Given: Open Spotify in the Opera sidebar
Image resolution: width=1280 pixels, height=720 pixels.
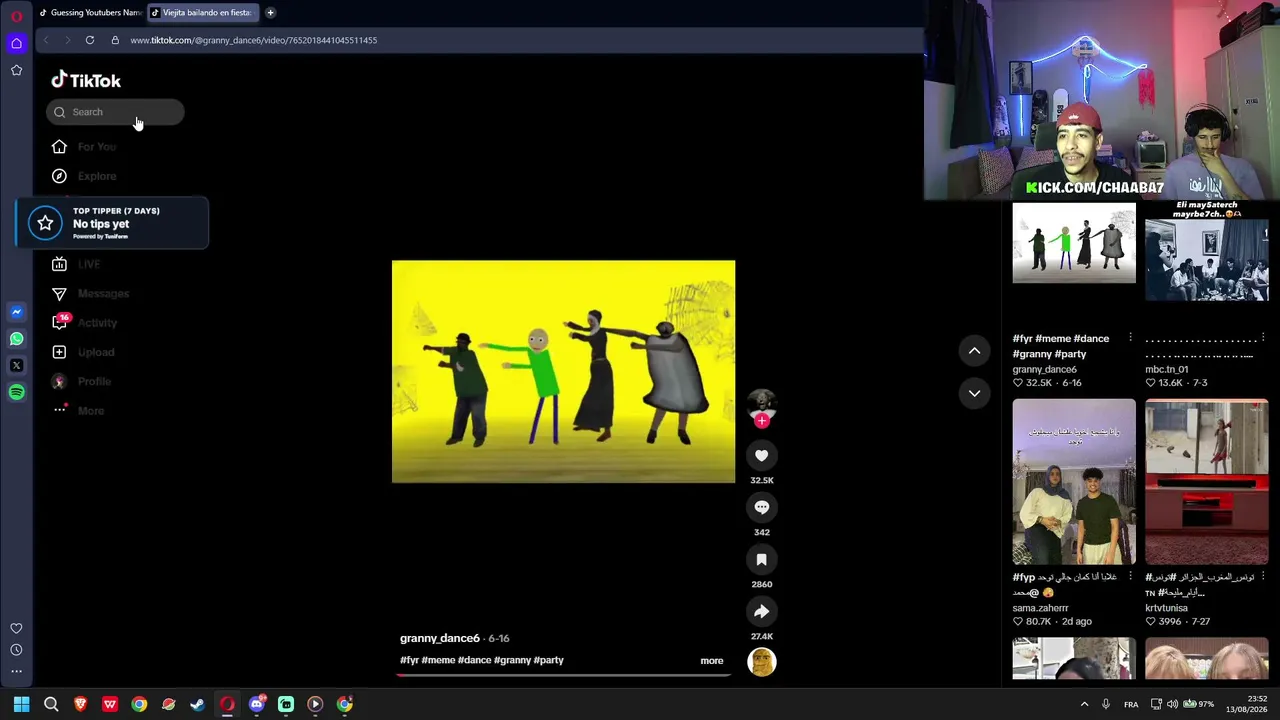Looking at the screenshot, I should 16,393.
